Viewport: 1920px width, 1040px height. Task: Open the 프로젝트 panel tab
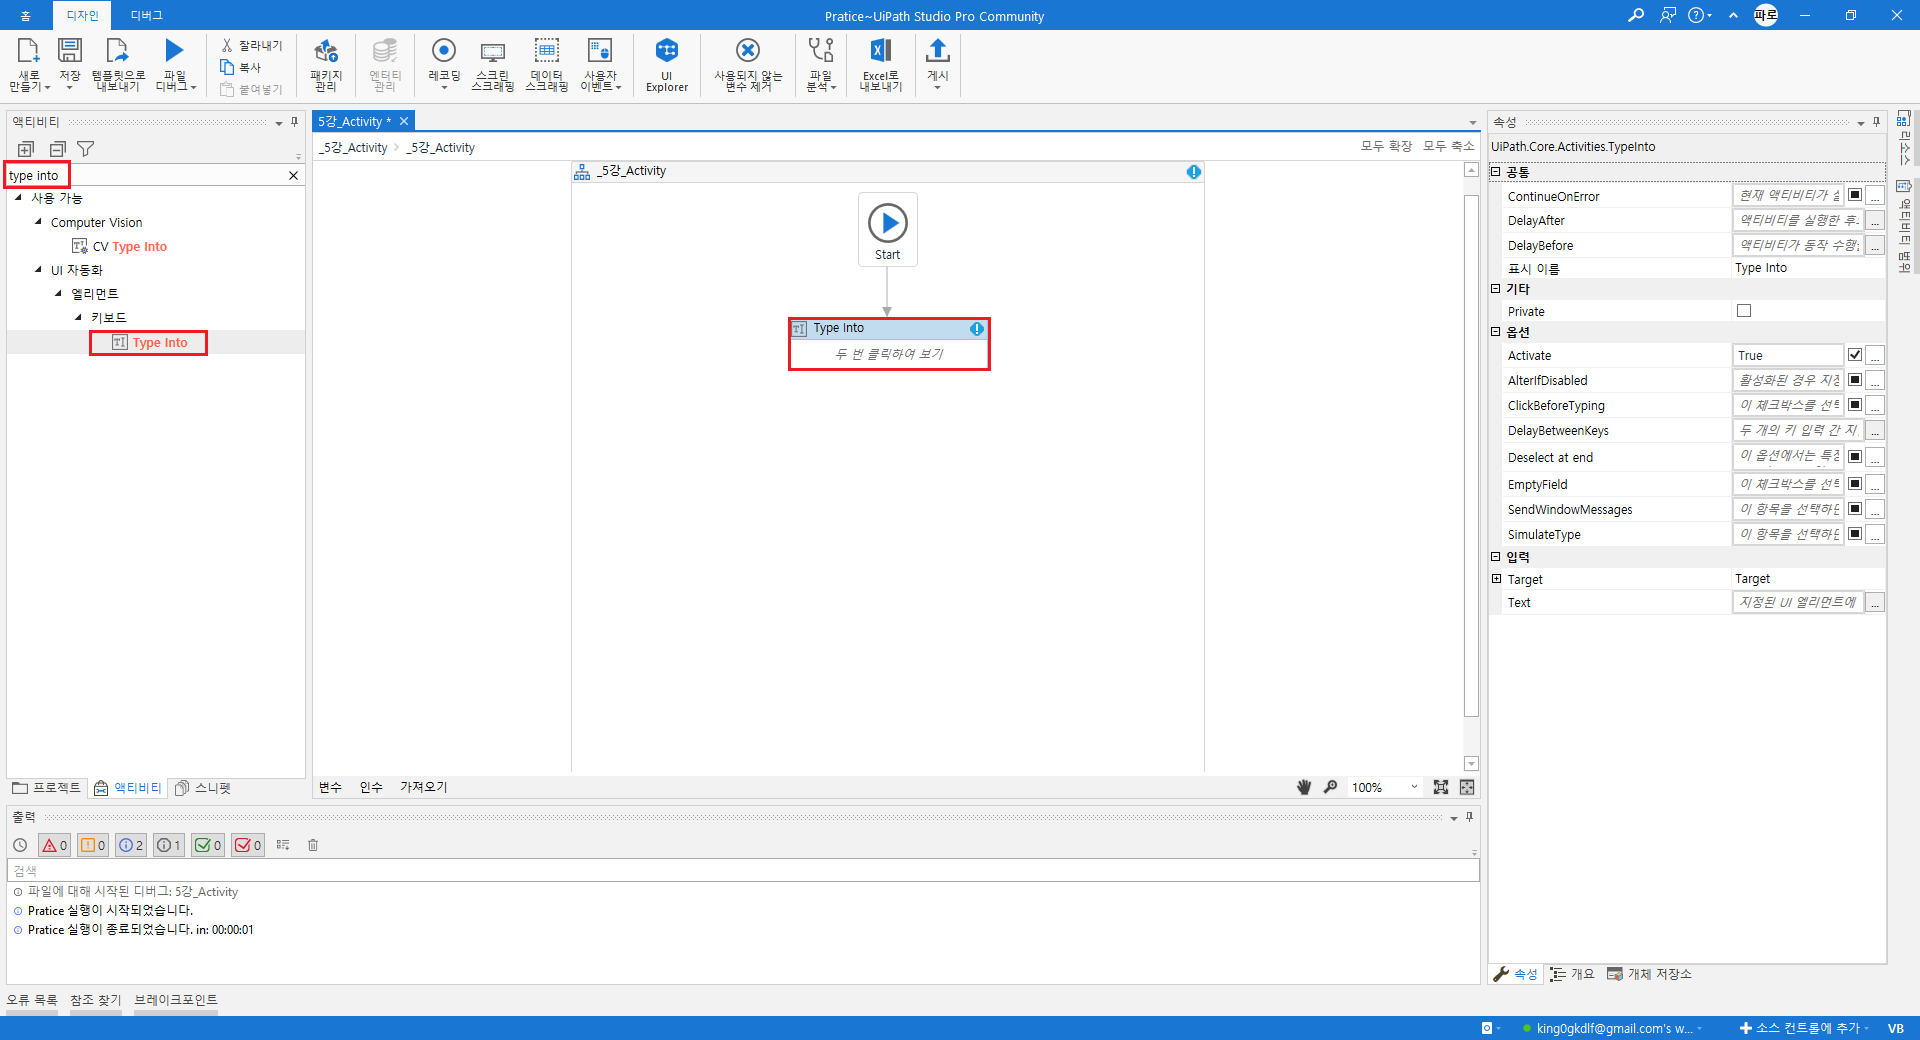coord(46,788)
